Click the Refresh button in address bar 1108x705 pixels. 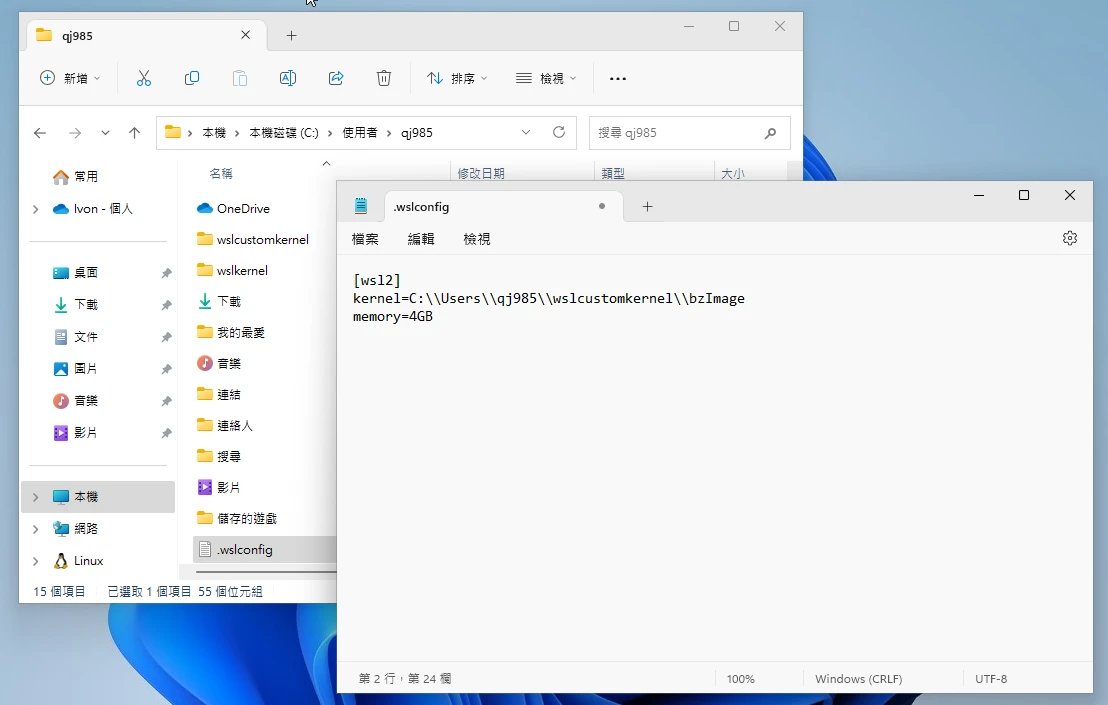pyautogui.click(x=559, y=132)
